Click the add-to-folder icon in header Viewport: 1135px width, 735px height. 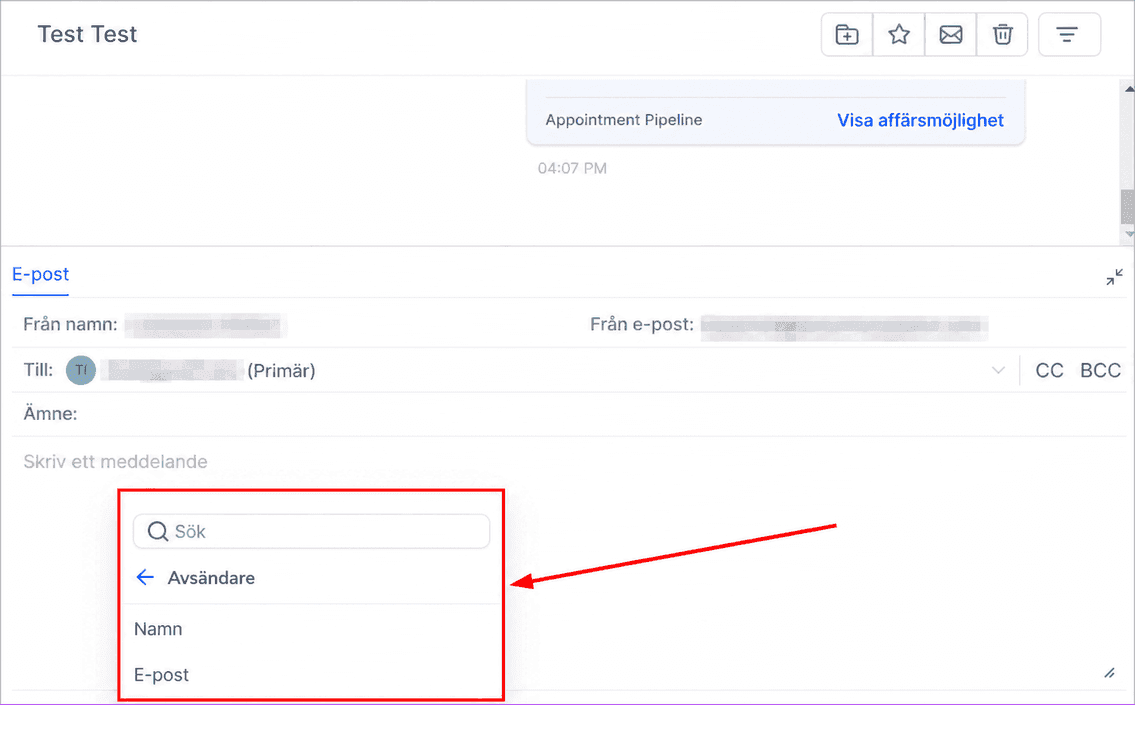pos(847,34)
